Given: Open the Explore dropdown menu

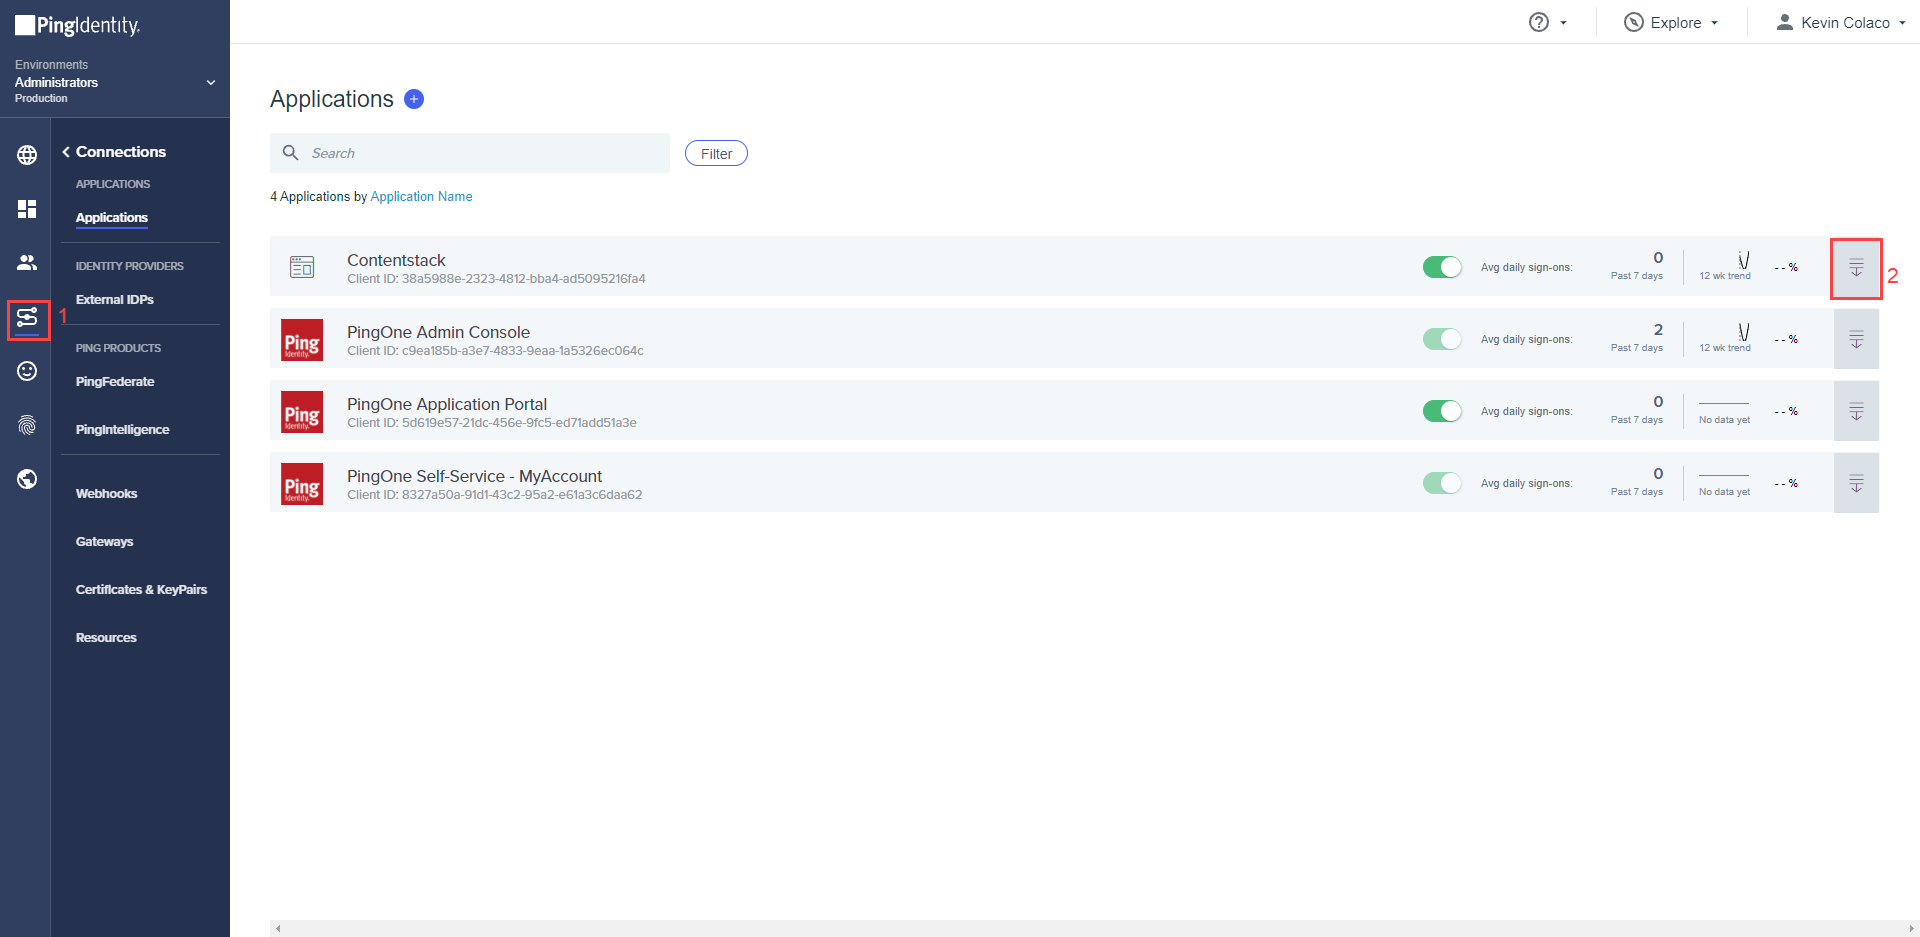Looking at the screenshot, I should pyautogui.click(x=1671, y=22).
